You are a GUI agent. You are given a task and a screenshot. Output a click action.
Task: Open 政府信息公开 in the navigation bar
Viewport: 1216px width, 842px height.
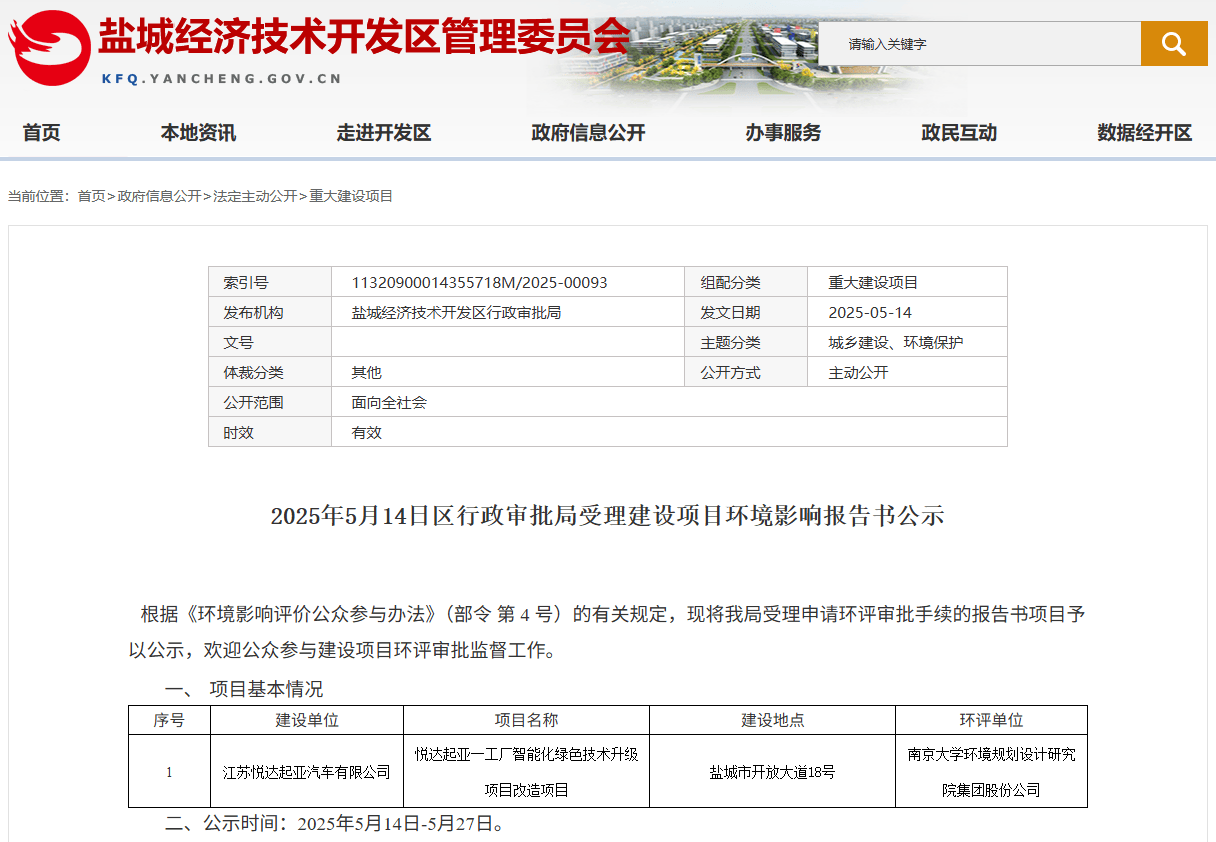pos(589,133)
